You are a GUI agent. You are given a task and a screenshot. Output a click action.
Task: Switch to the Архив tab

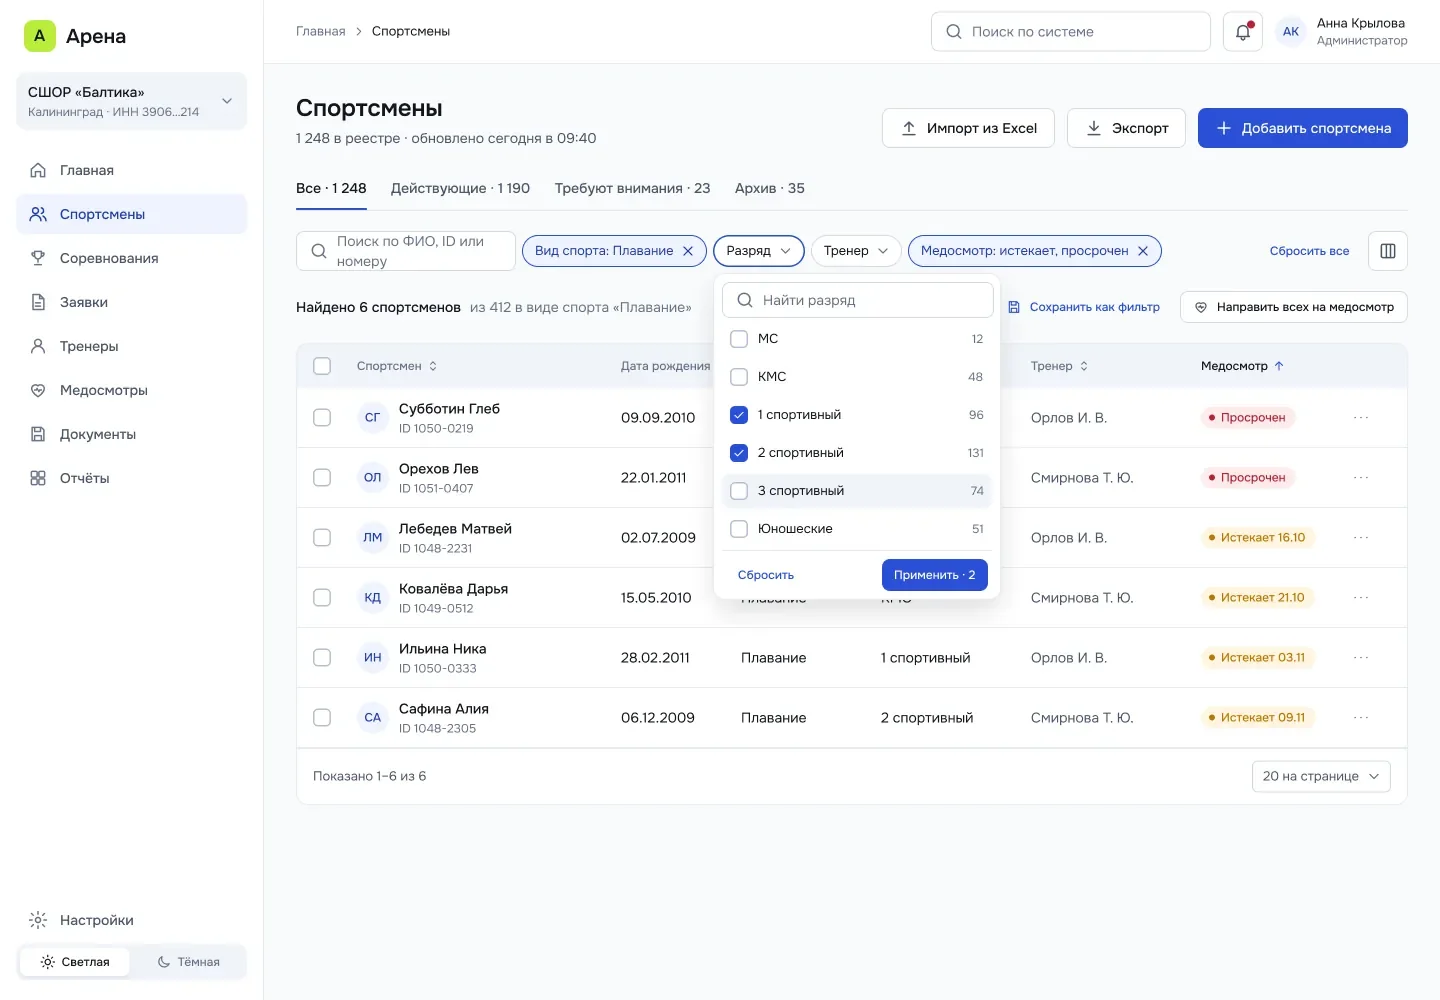[x=769, y=188]
